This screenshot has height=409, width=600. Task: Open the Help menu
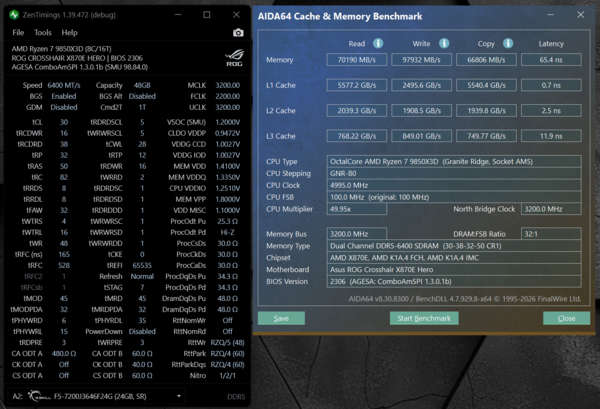[x=69, y=33]
